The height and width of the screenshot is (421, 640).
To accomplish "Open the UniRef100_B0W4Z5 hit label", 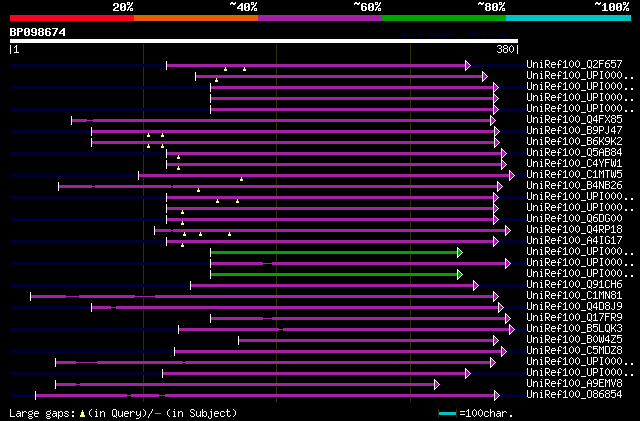I will point(574,339).
